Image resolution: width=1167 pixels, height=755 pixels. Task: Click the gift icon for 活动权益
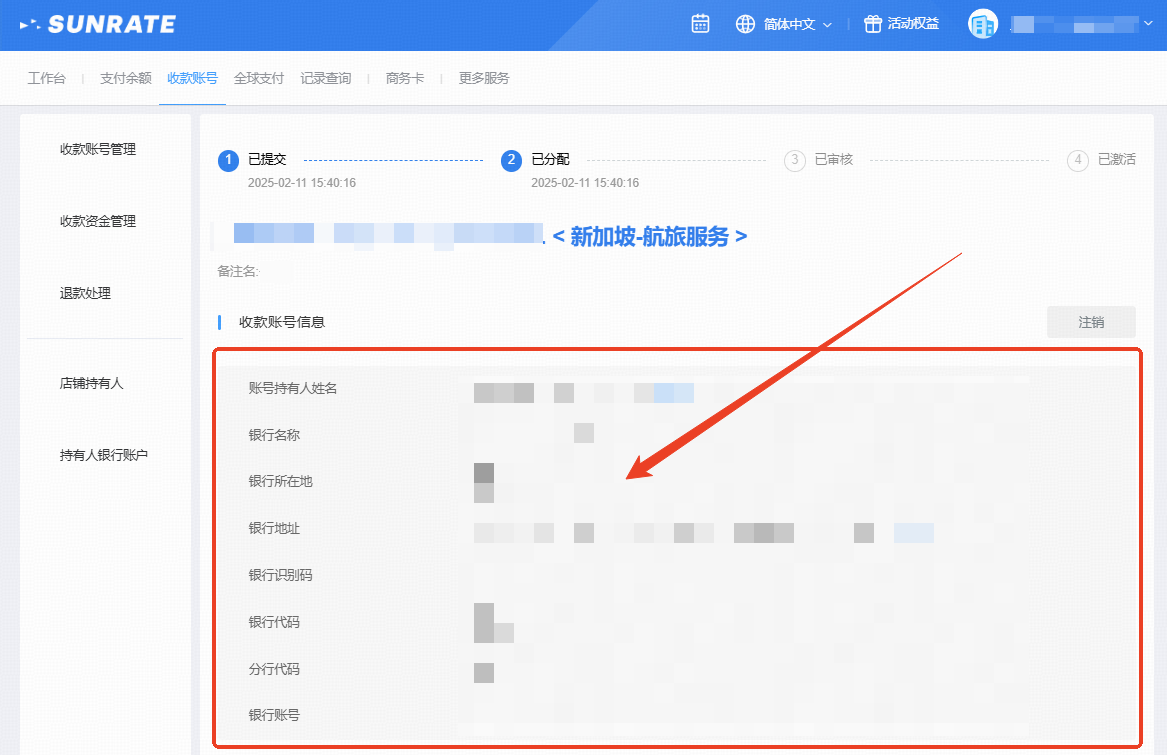(873, 24)
